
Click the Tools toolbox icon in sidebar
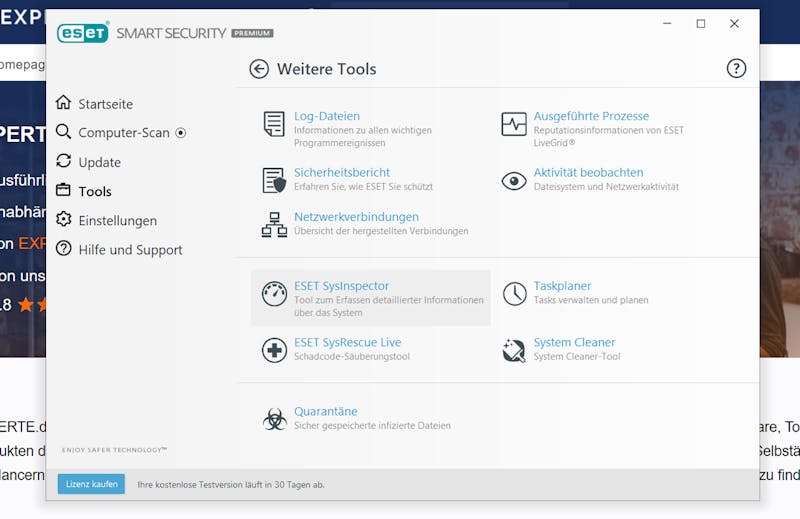tap(63, 189)
